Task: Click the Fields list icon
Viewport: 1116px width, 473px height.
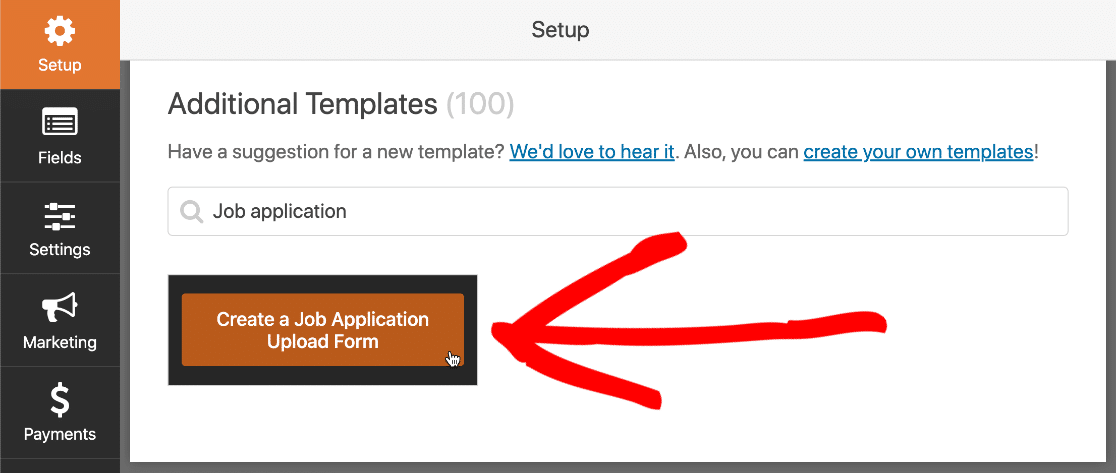Action: (60, 124)
